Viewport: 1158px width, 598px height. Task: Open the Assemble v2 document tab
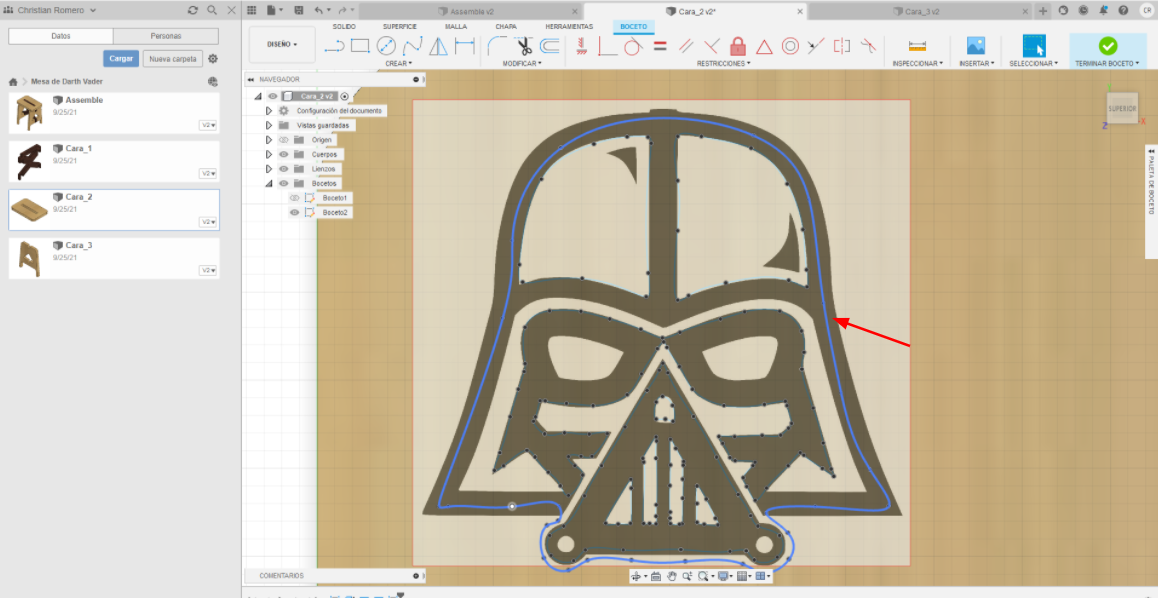pyautogui.click(x=470, y=11)
